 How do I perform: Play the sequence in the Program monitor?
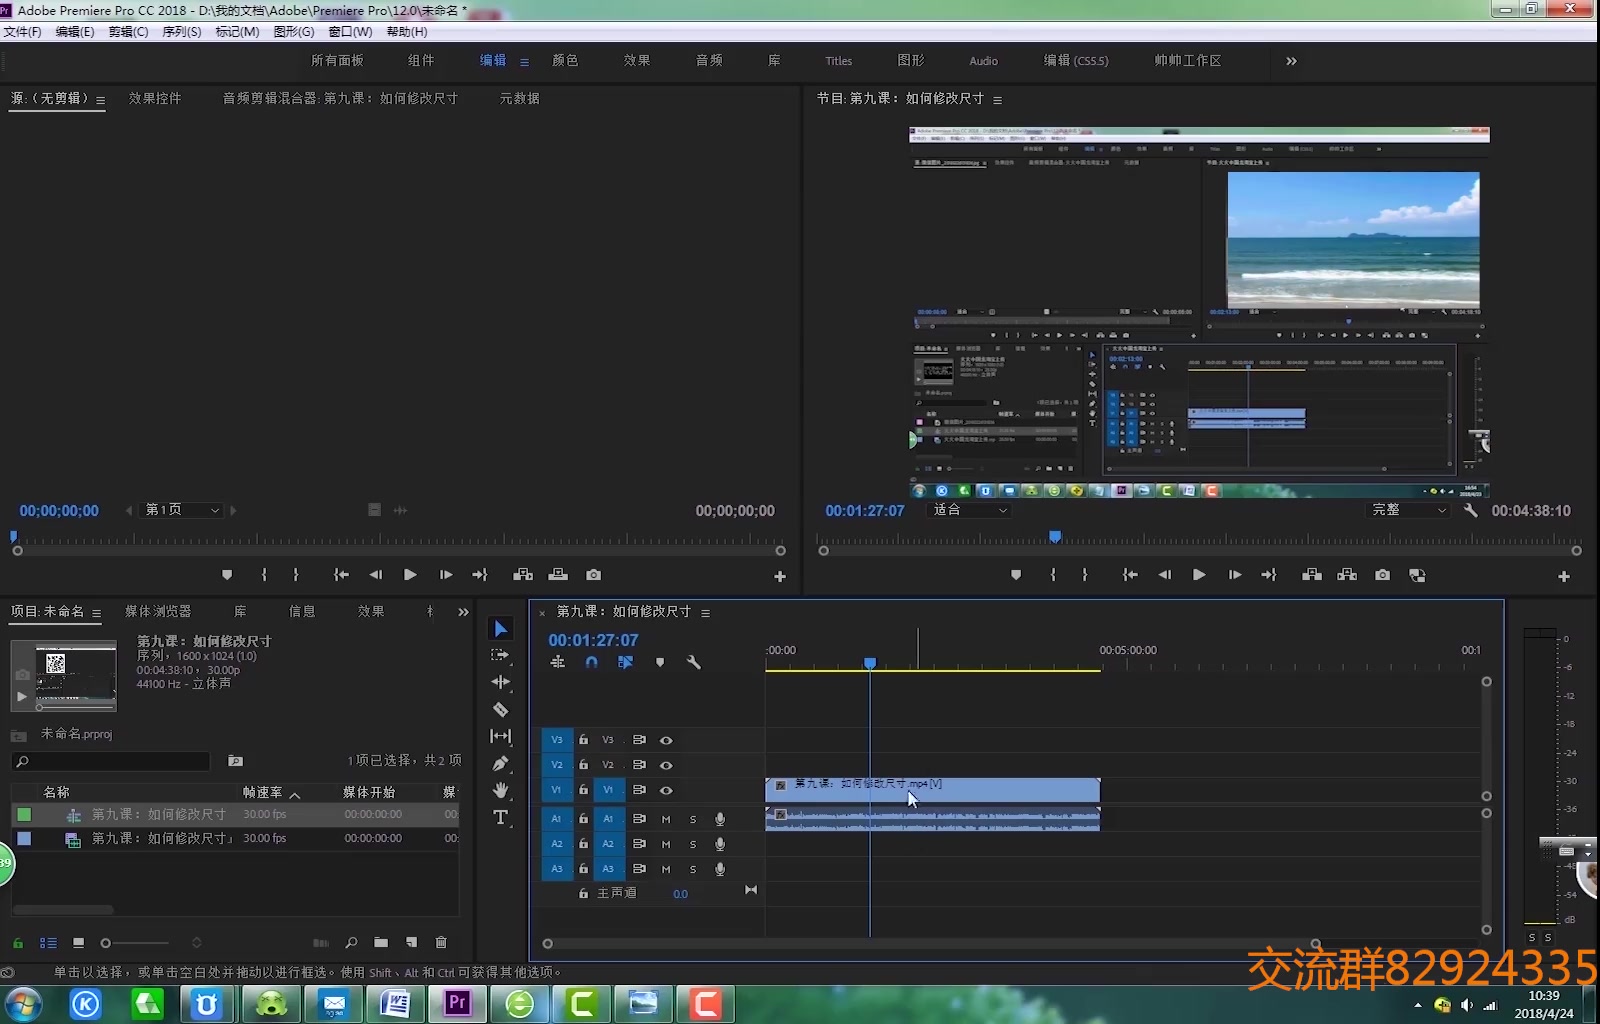tap(1199, 575)
